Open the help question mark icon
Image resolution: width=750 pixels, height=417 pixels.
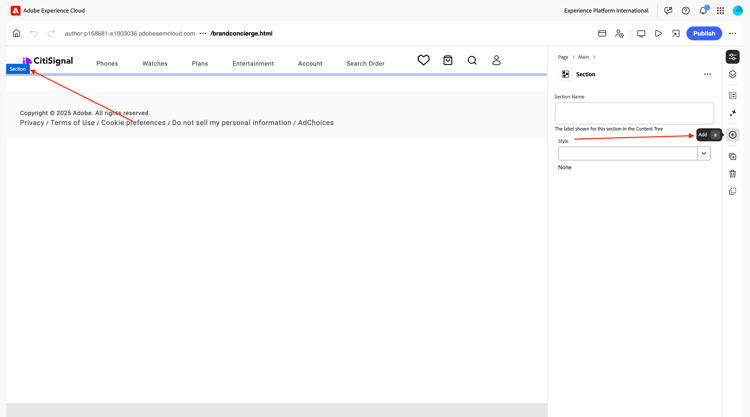(x=685, y=11)
